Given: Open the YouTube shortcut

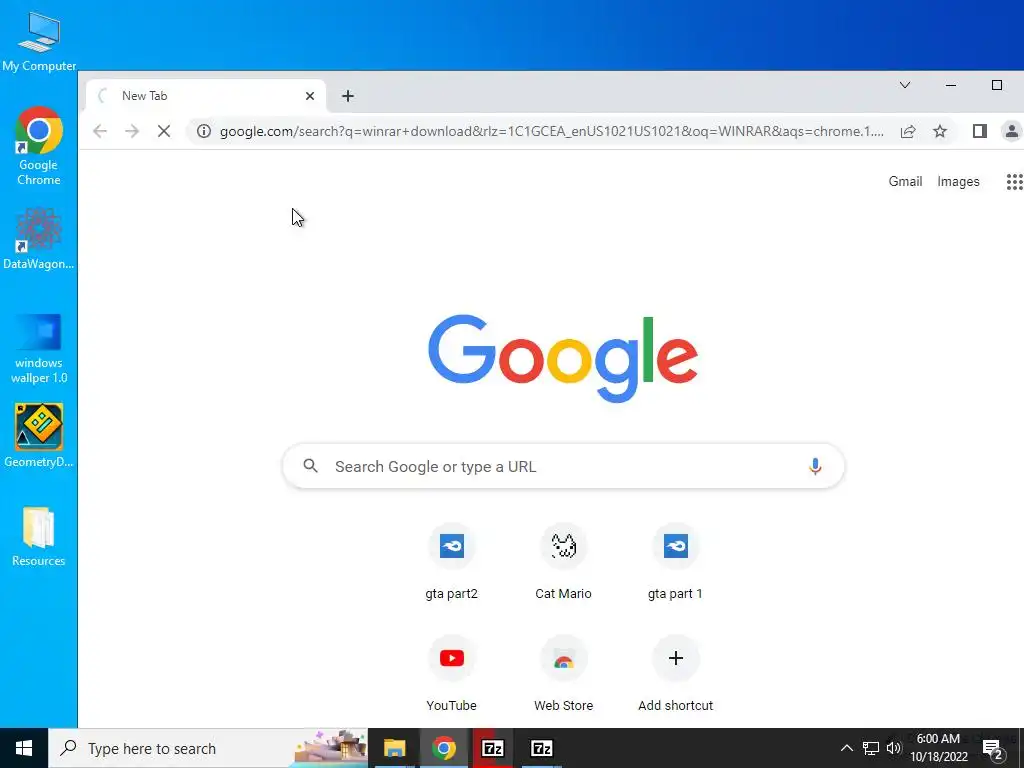Looking at the screenshot, I should (x=451, y=673).
